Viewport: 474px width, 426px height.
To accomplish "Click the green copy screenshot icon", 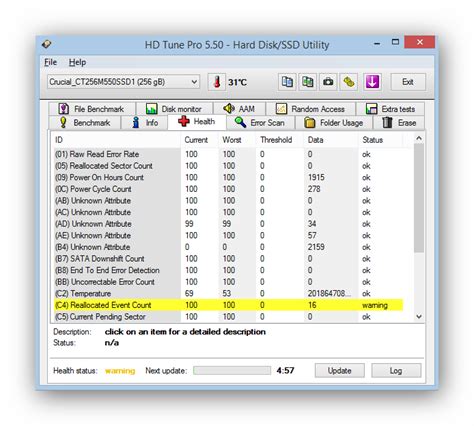I will (308, 82).
